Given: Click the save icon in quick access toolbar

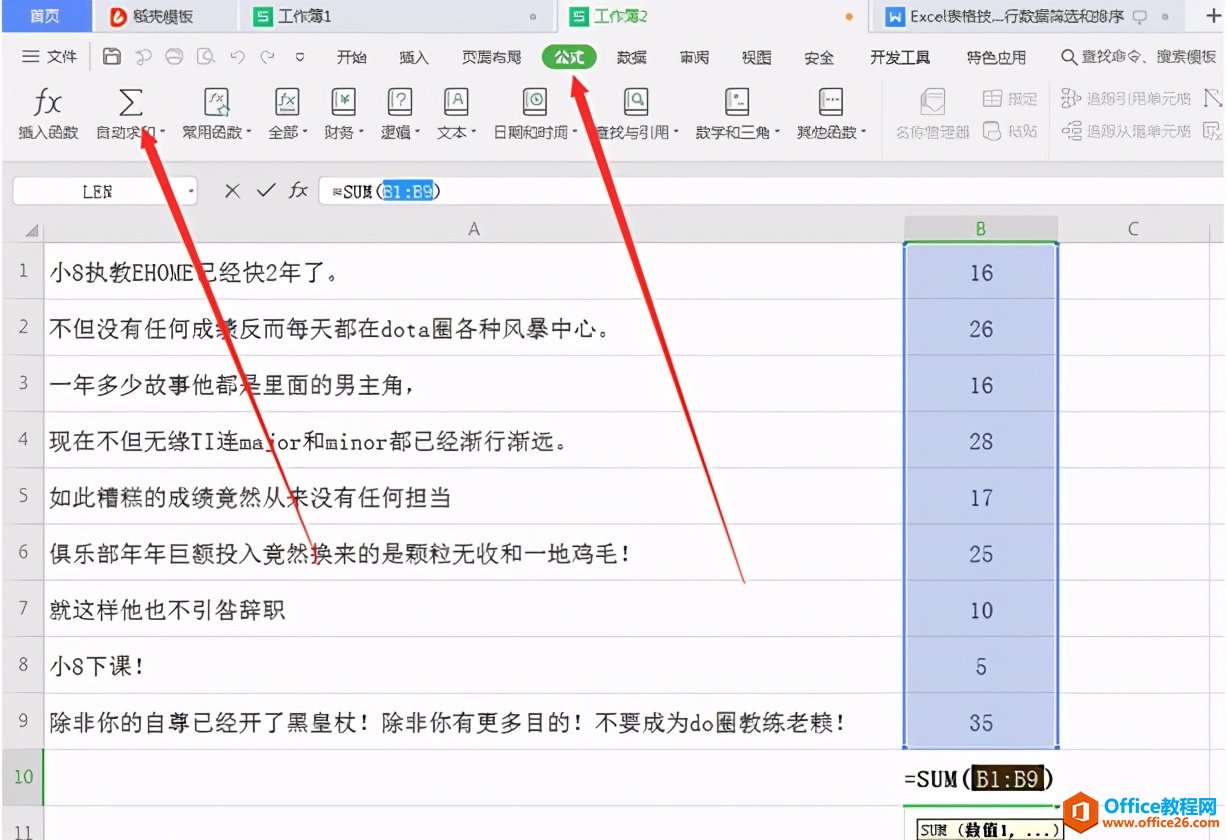Looking at the screenshot, I should coord(112,57).
